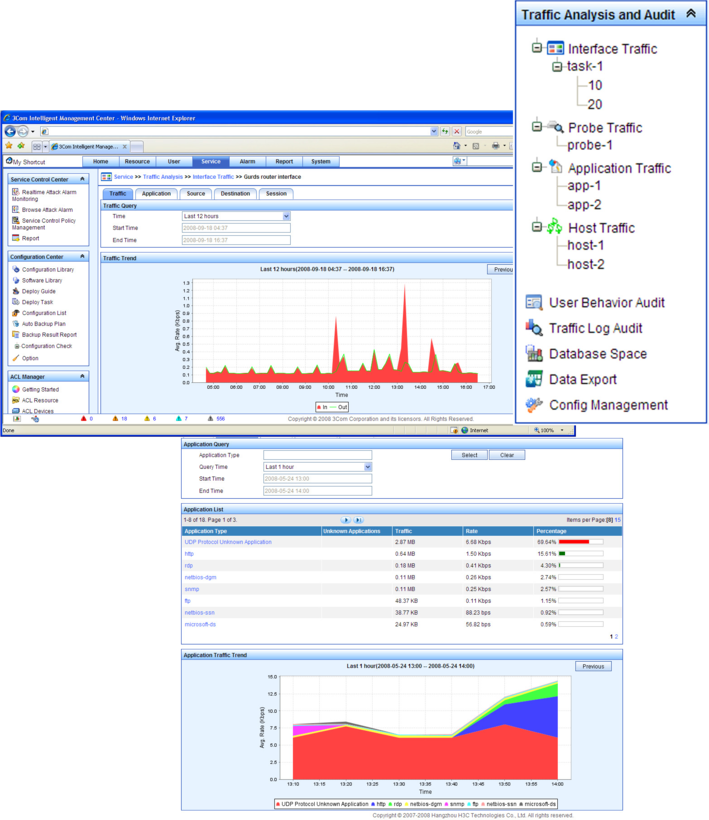The height and width of the screenshot is (820, 709).
Task: Click the Option item in Configuration Center
Action: 30,358
